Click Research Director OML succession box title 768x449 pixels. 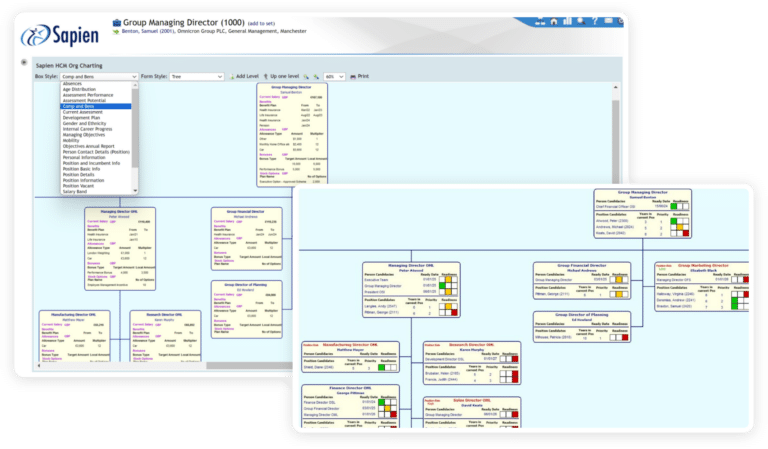(471, 345)
